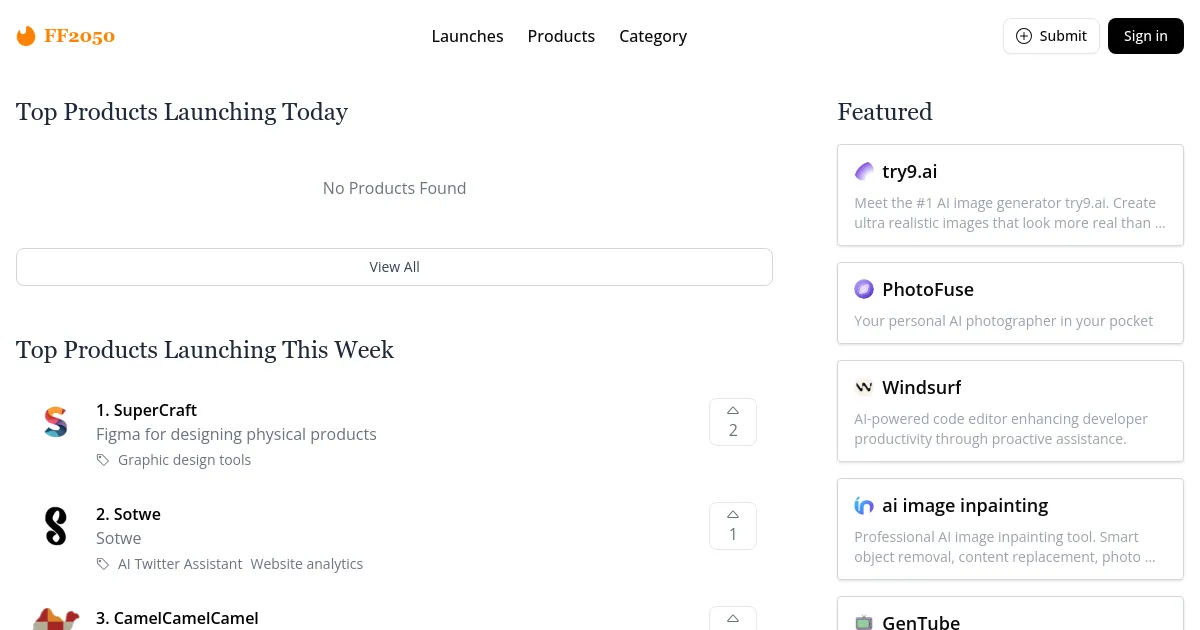Click the Sotwe product logo
This screenshot has width=1200, height=630.
pos(56,526)
